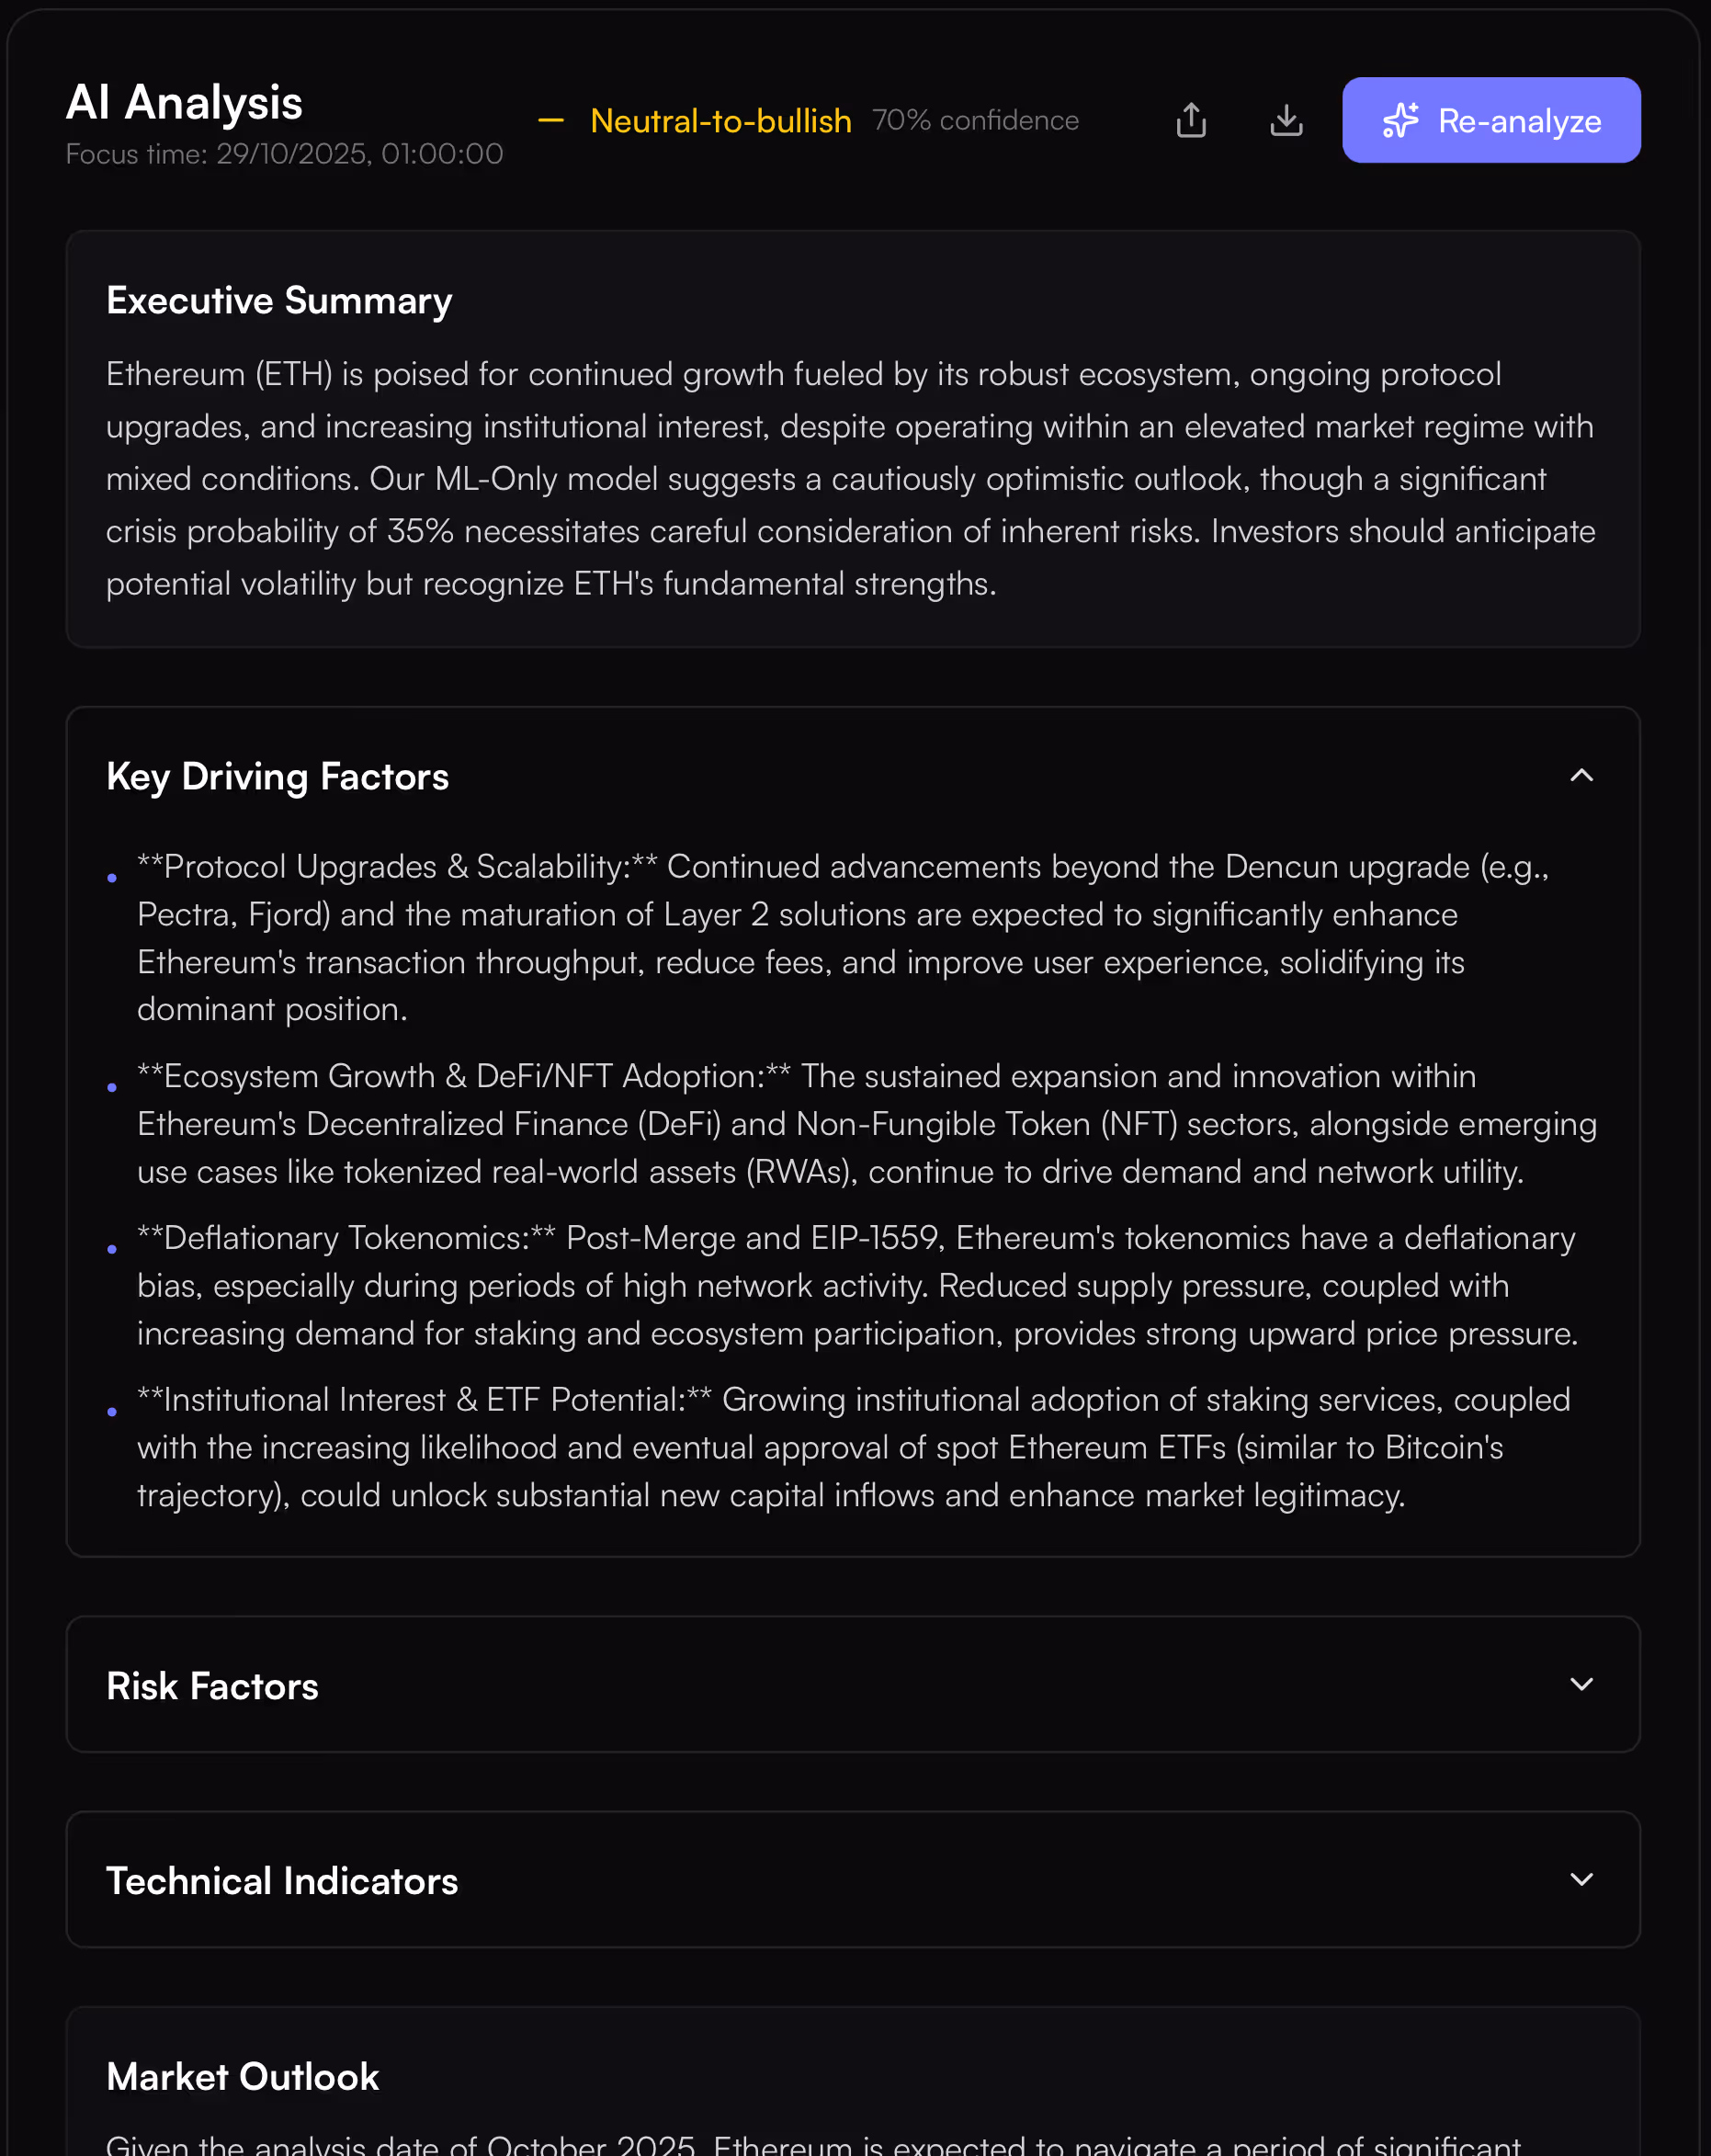
Task: Toggle the Neutral-to-bullish sentiment label
Action: coord(720,120)
